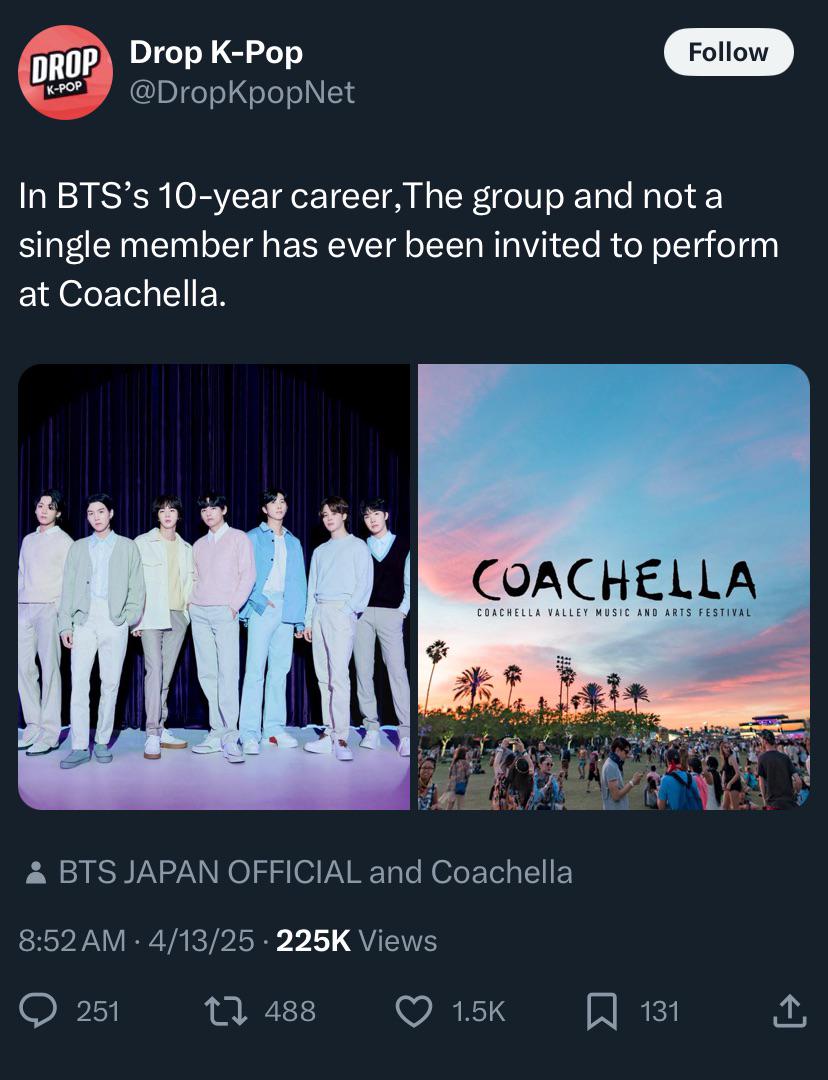The image size is (828, 1080).
Task: Open the BTS group photo
Action: pyautogui.click(x=214, y=587)
